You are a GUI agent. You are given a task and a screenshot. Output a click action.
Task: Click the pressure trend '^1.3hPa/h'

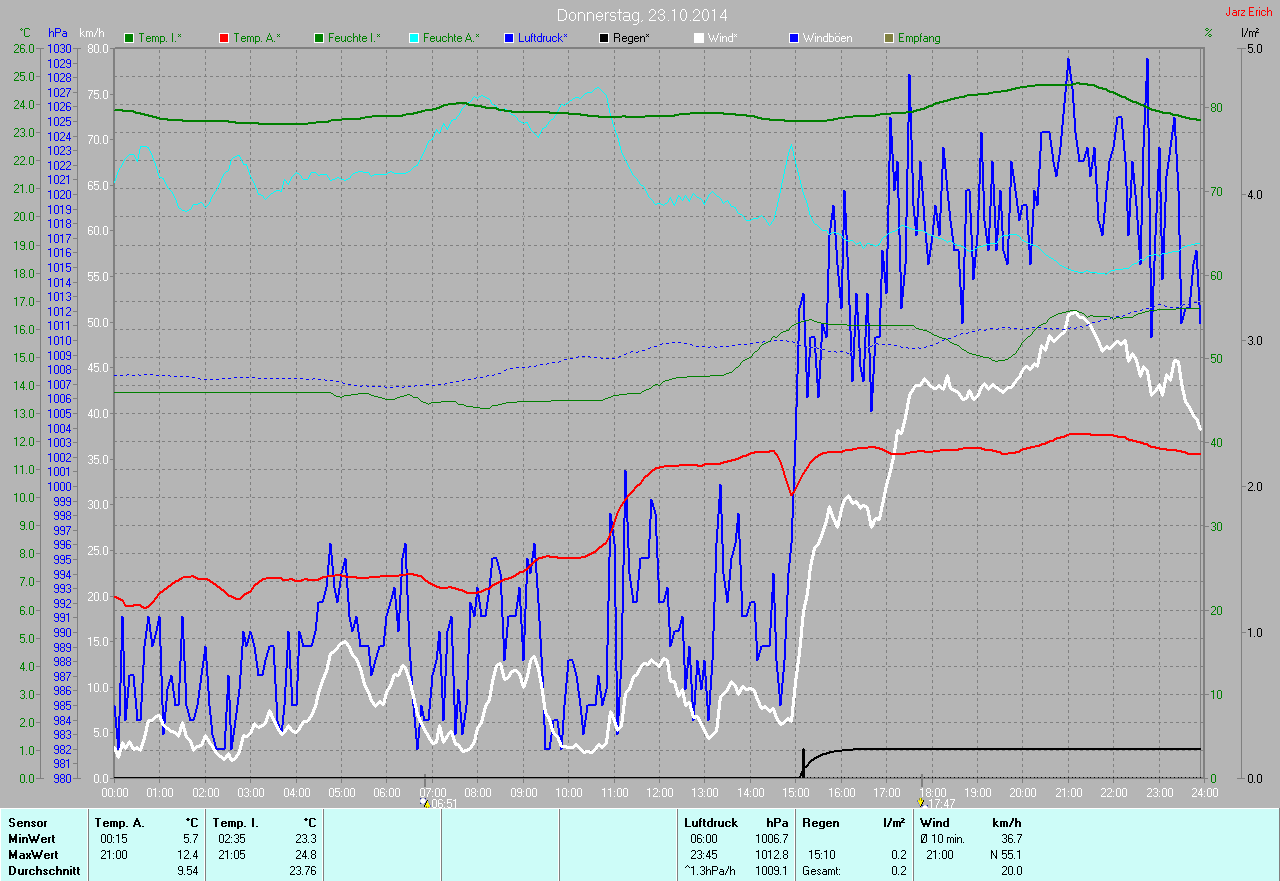(710, 871)
